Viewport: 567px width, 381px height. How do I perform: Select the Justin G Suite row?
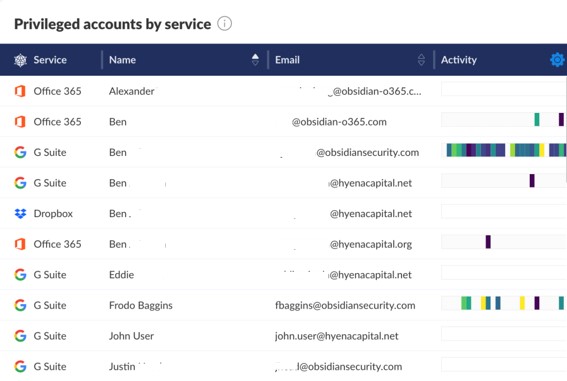click(x=284, y=367)
